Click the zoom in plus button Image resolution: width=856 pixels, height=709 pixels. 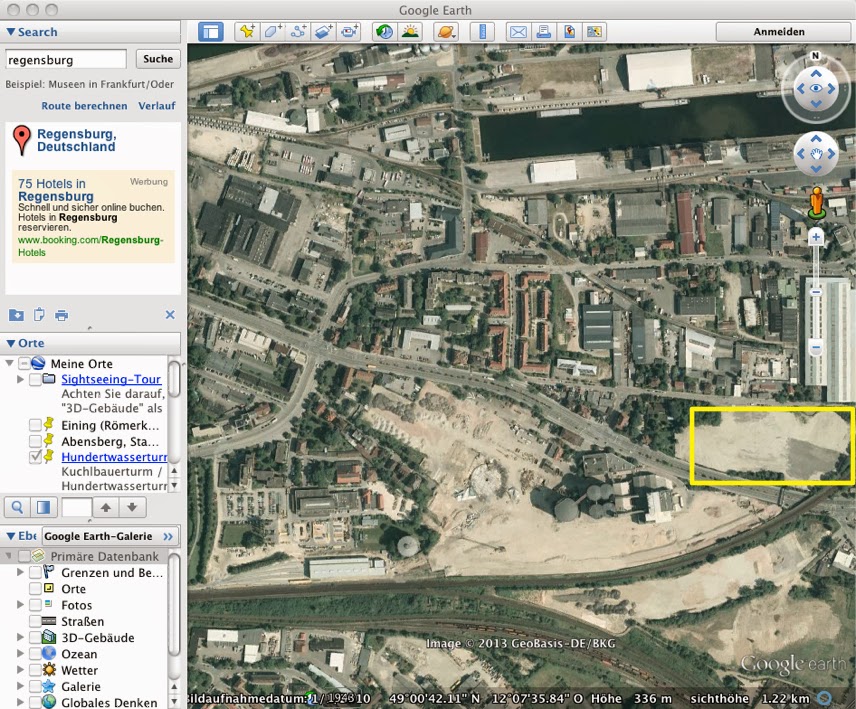pos(816,237)
